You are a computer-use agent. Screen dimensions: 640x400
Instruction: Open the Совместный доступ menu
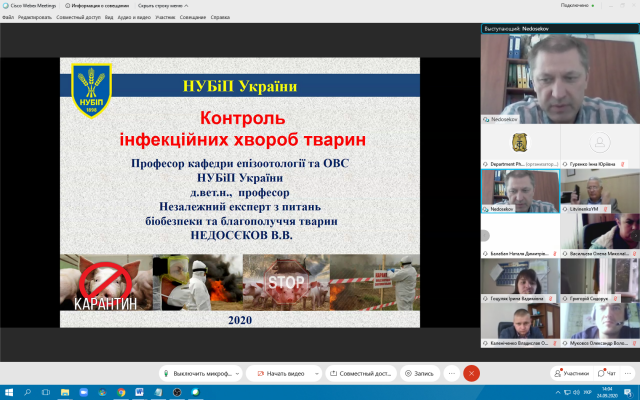point(78,18)
